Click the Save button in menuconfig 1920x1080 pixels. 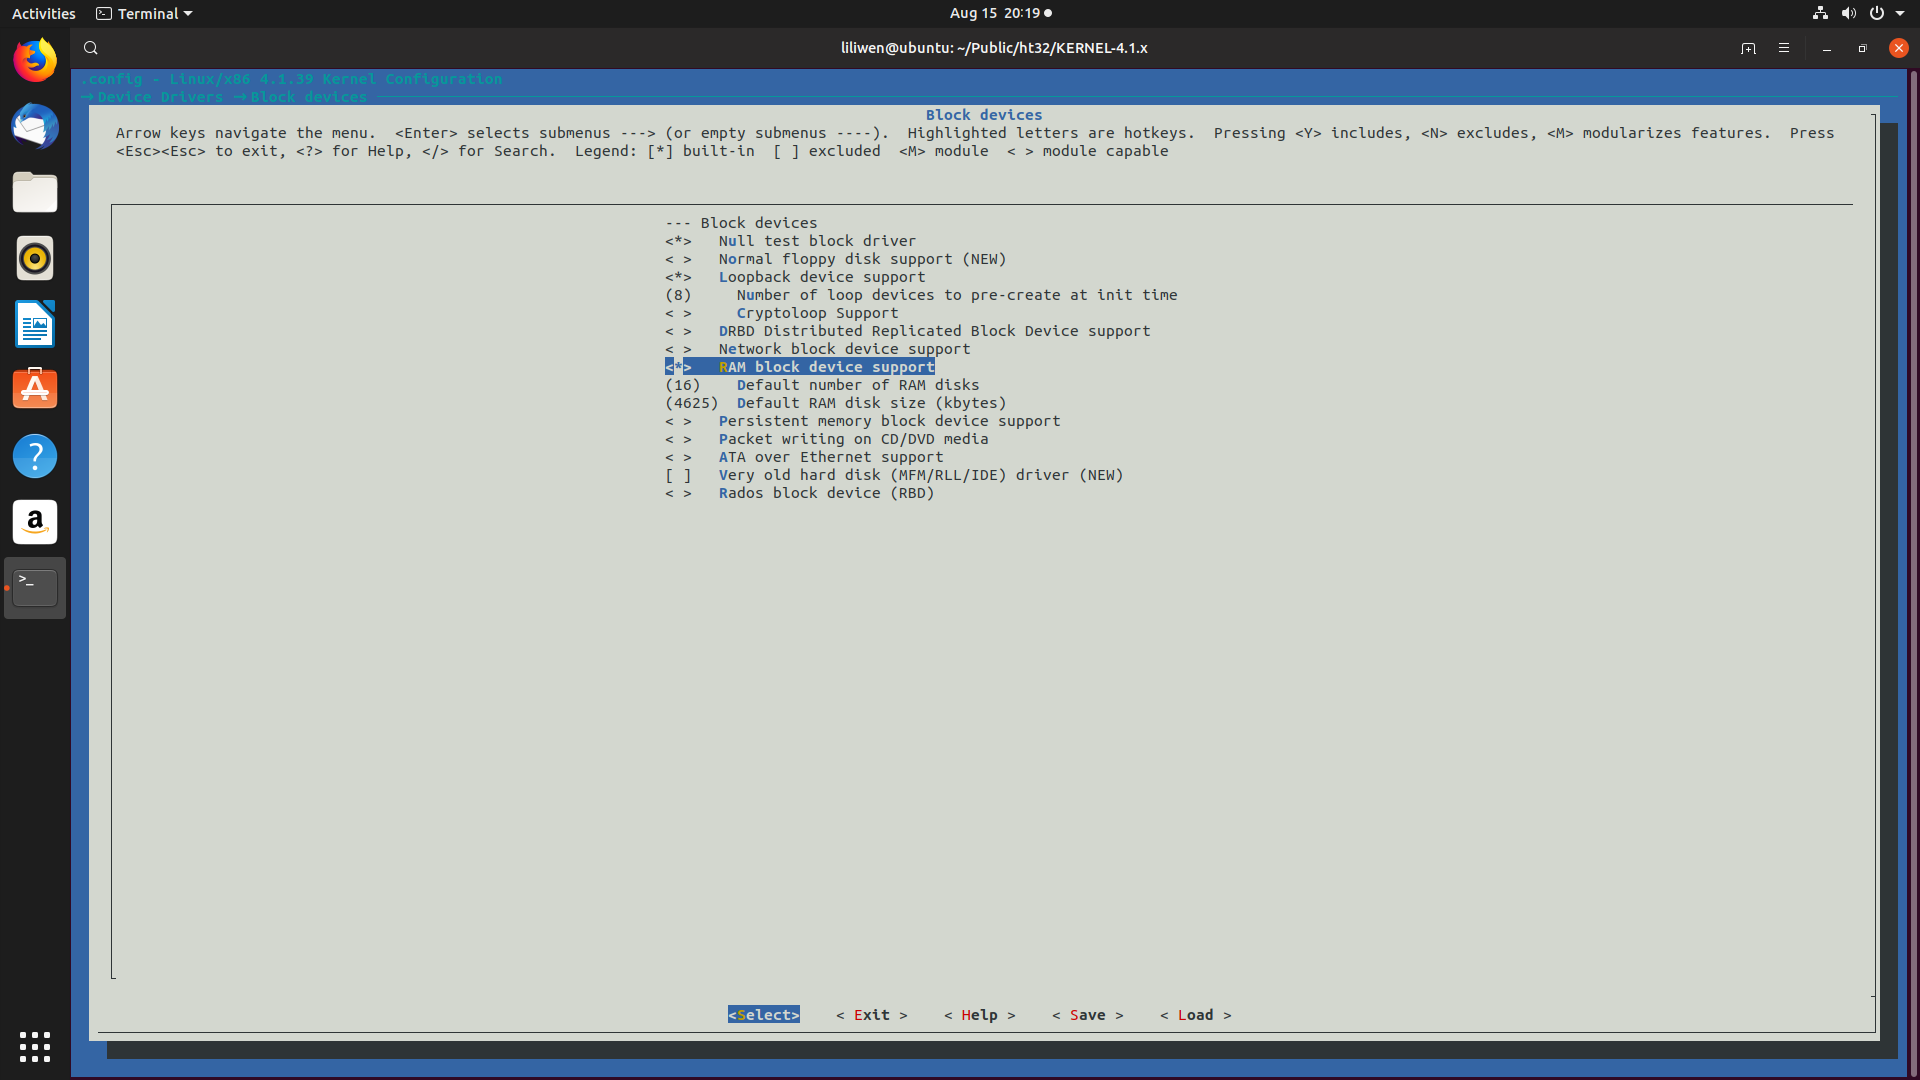[1087, 1015]
